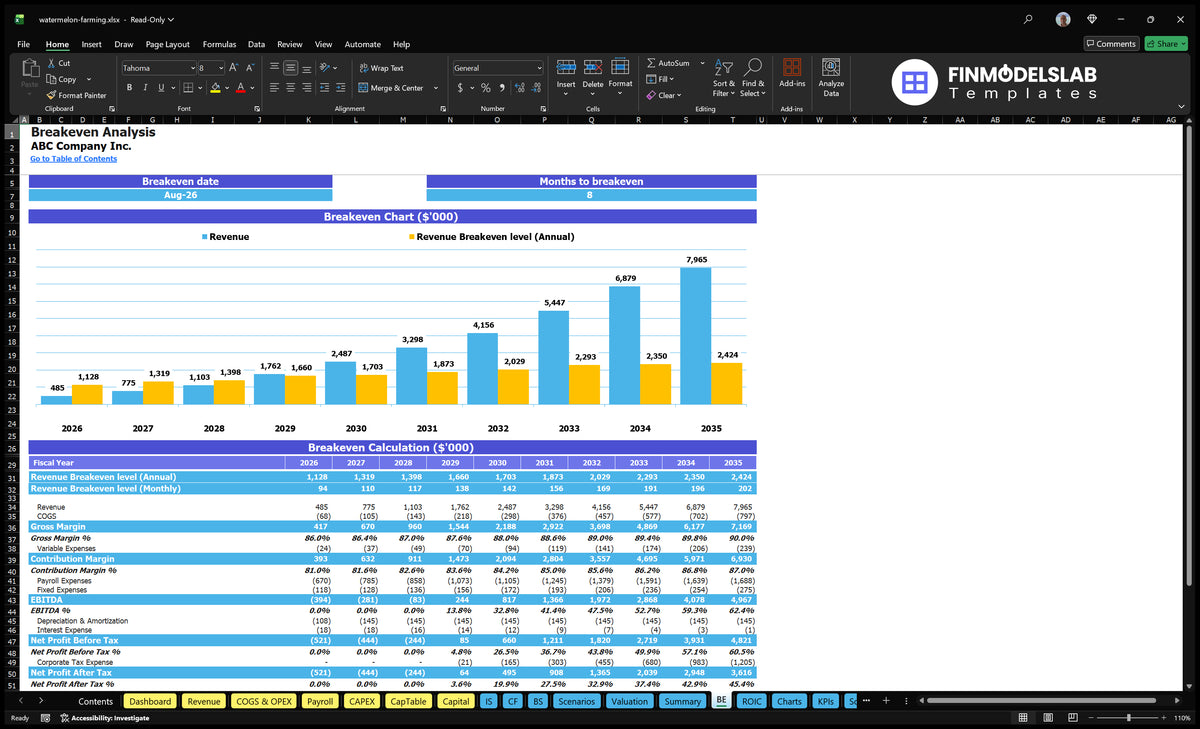This screenshot has height=729, width=1200.
Task: Expand the Clear dropdown in Editing
Action: tap(679, 95)
